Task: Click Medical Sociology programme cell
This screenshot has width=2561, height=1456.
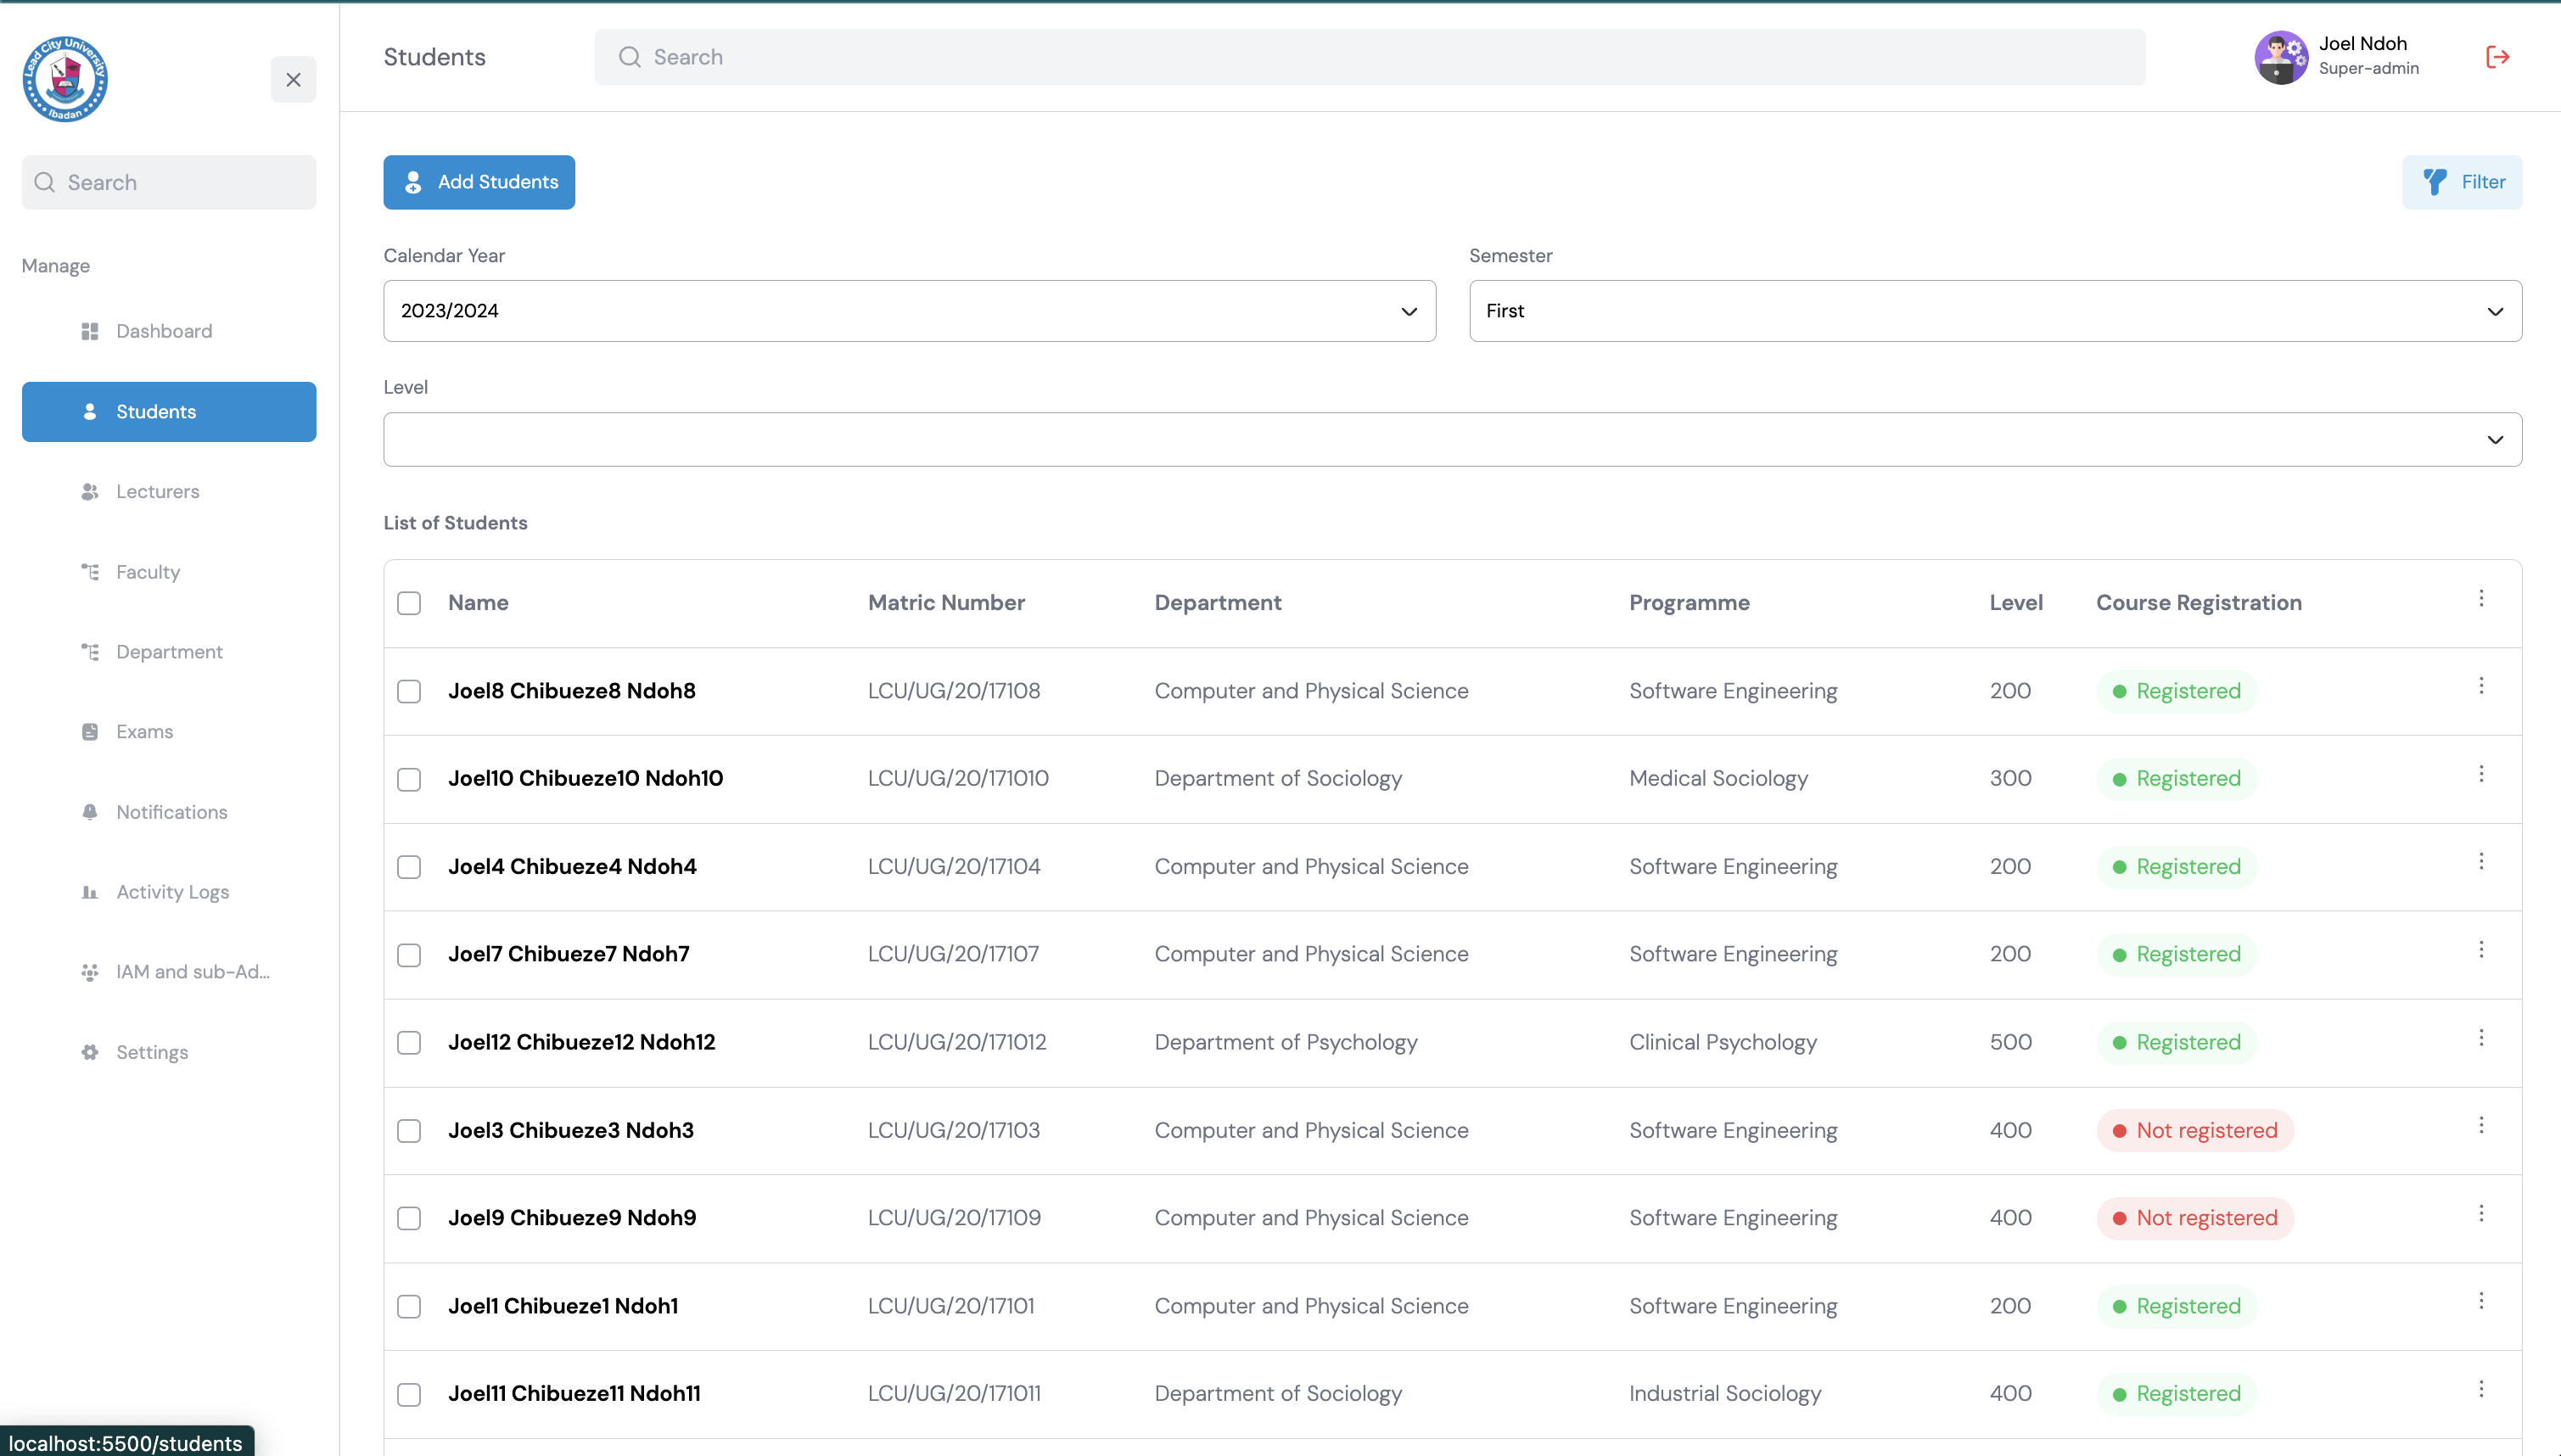Action: (1718, 779)
